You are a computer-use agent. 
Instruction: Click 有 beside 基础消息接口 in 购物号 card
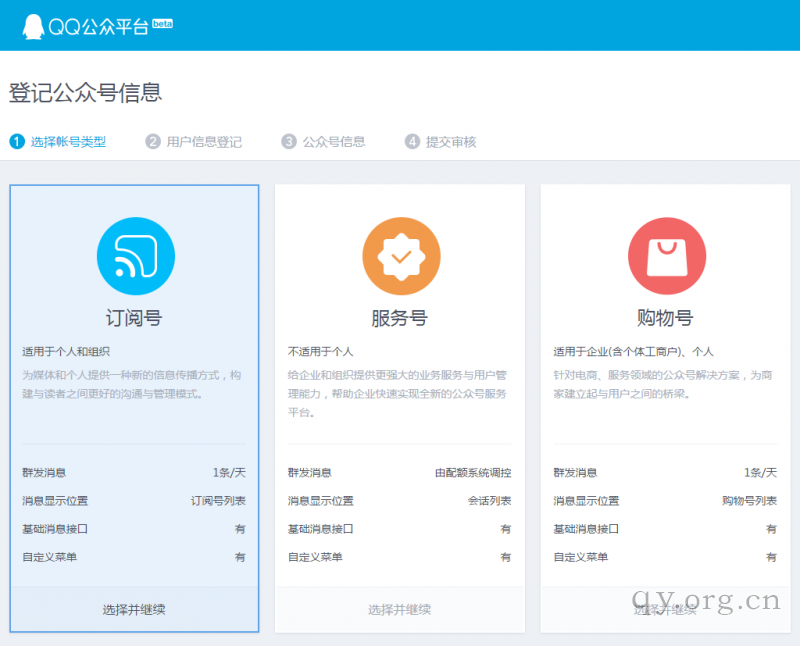pos(771,529)
